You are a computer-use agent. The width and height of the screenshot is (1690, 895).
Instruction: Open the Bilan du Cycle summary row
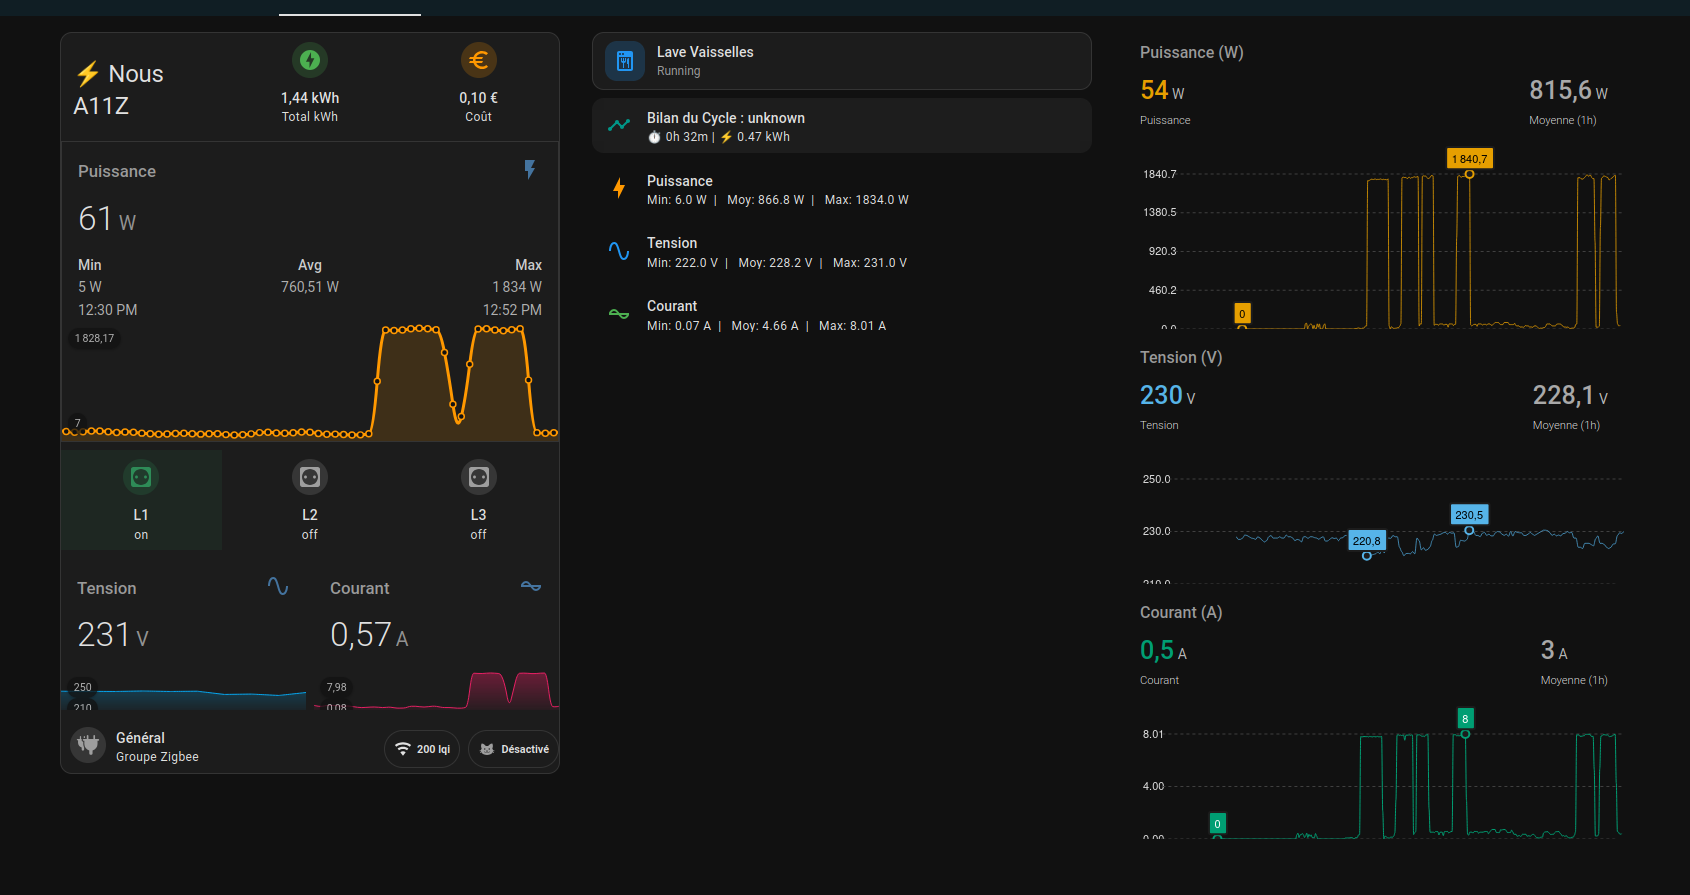(841, 126)
